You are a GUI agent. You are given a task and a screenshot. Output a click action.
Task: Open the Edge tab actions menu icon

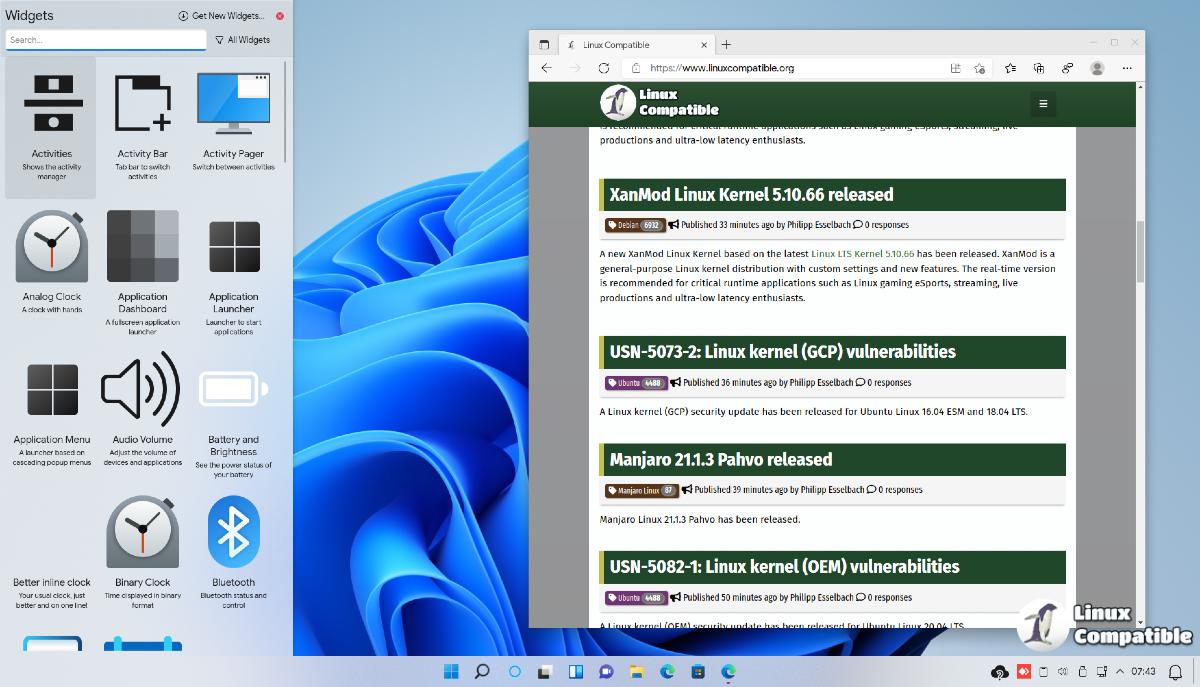point(544,44)
